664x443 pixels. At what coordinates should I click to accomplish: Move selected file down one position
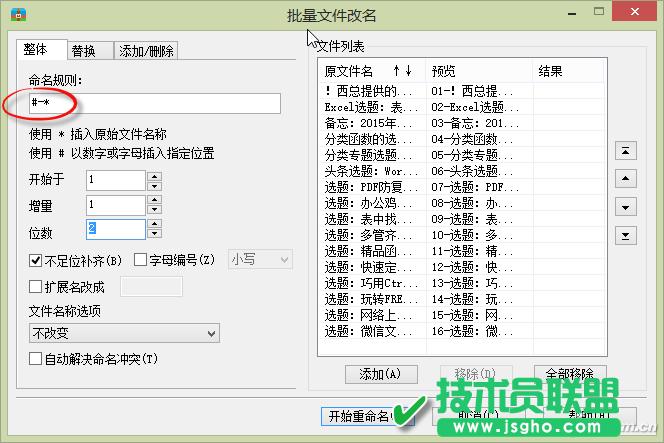point(625,207)
